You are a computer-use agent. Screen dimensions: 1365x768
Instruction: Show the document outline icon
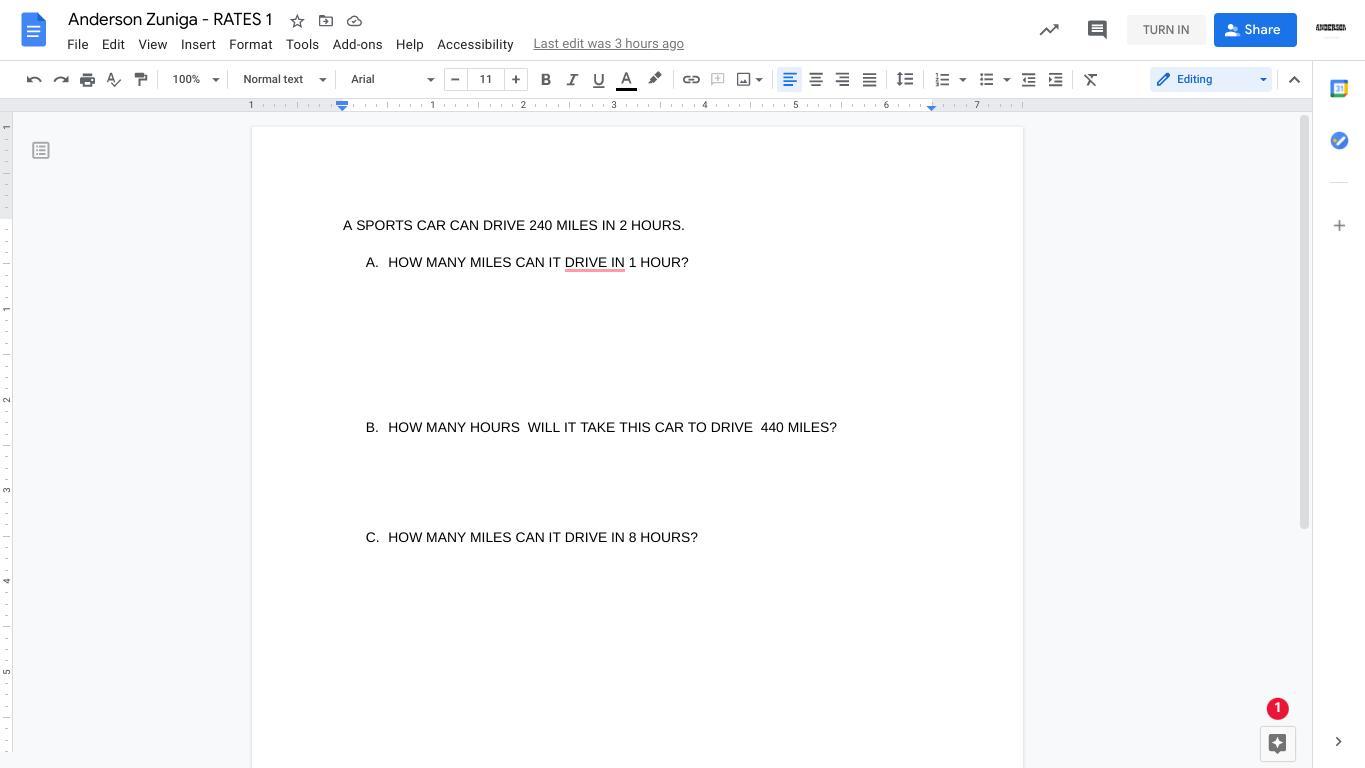coord(41,150)
